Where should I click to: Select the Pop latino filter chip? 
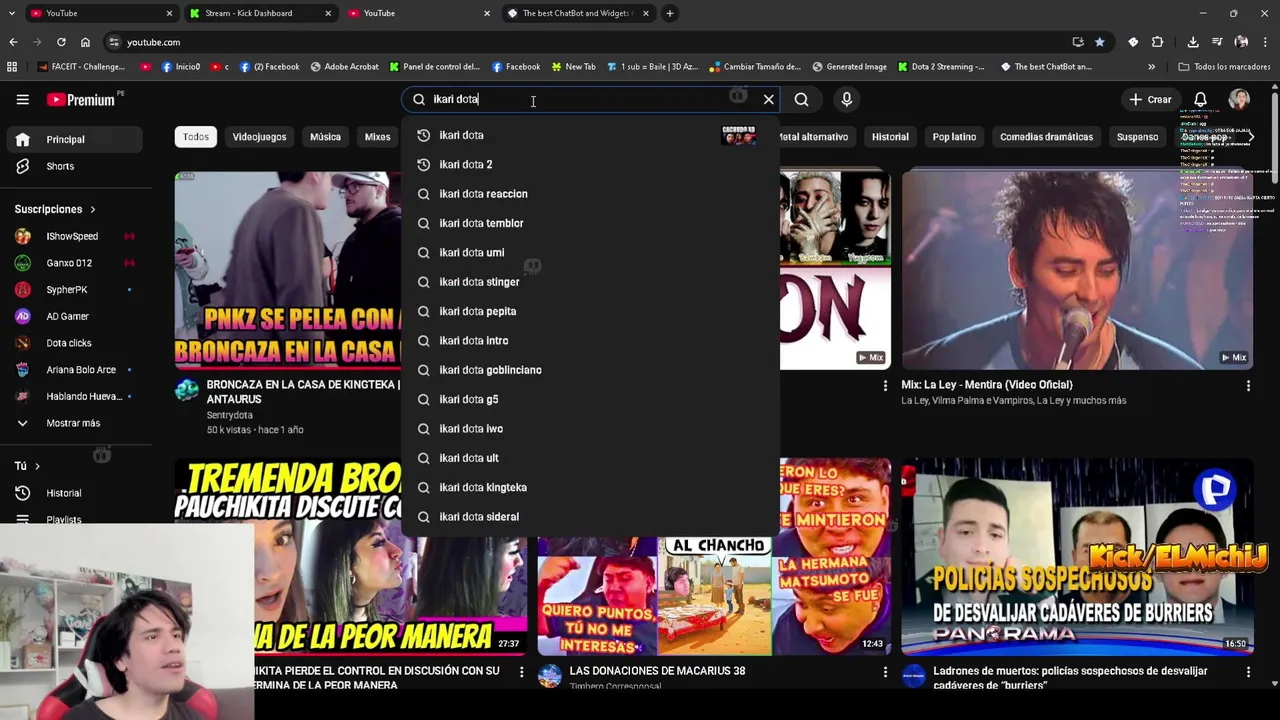click(x=954, y=137)
